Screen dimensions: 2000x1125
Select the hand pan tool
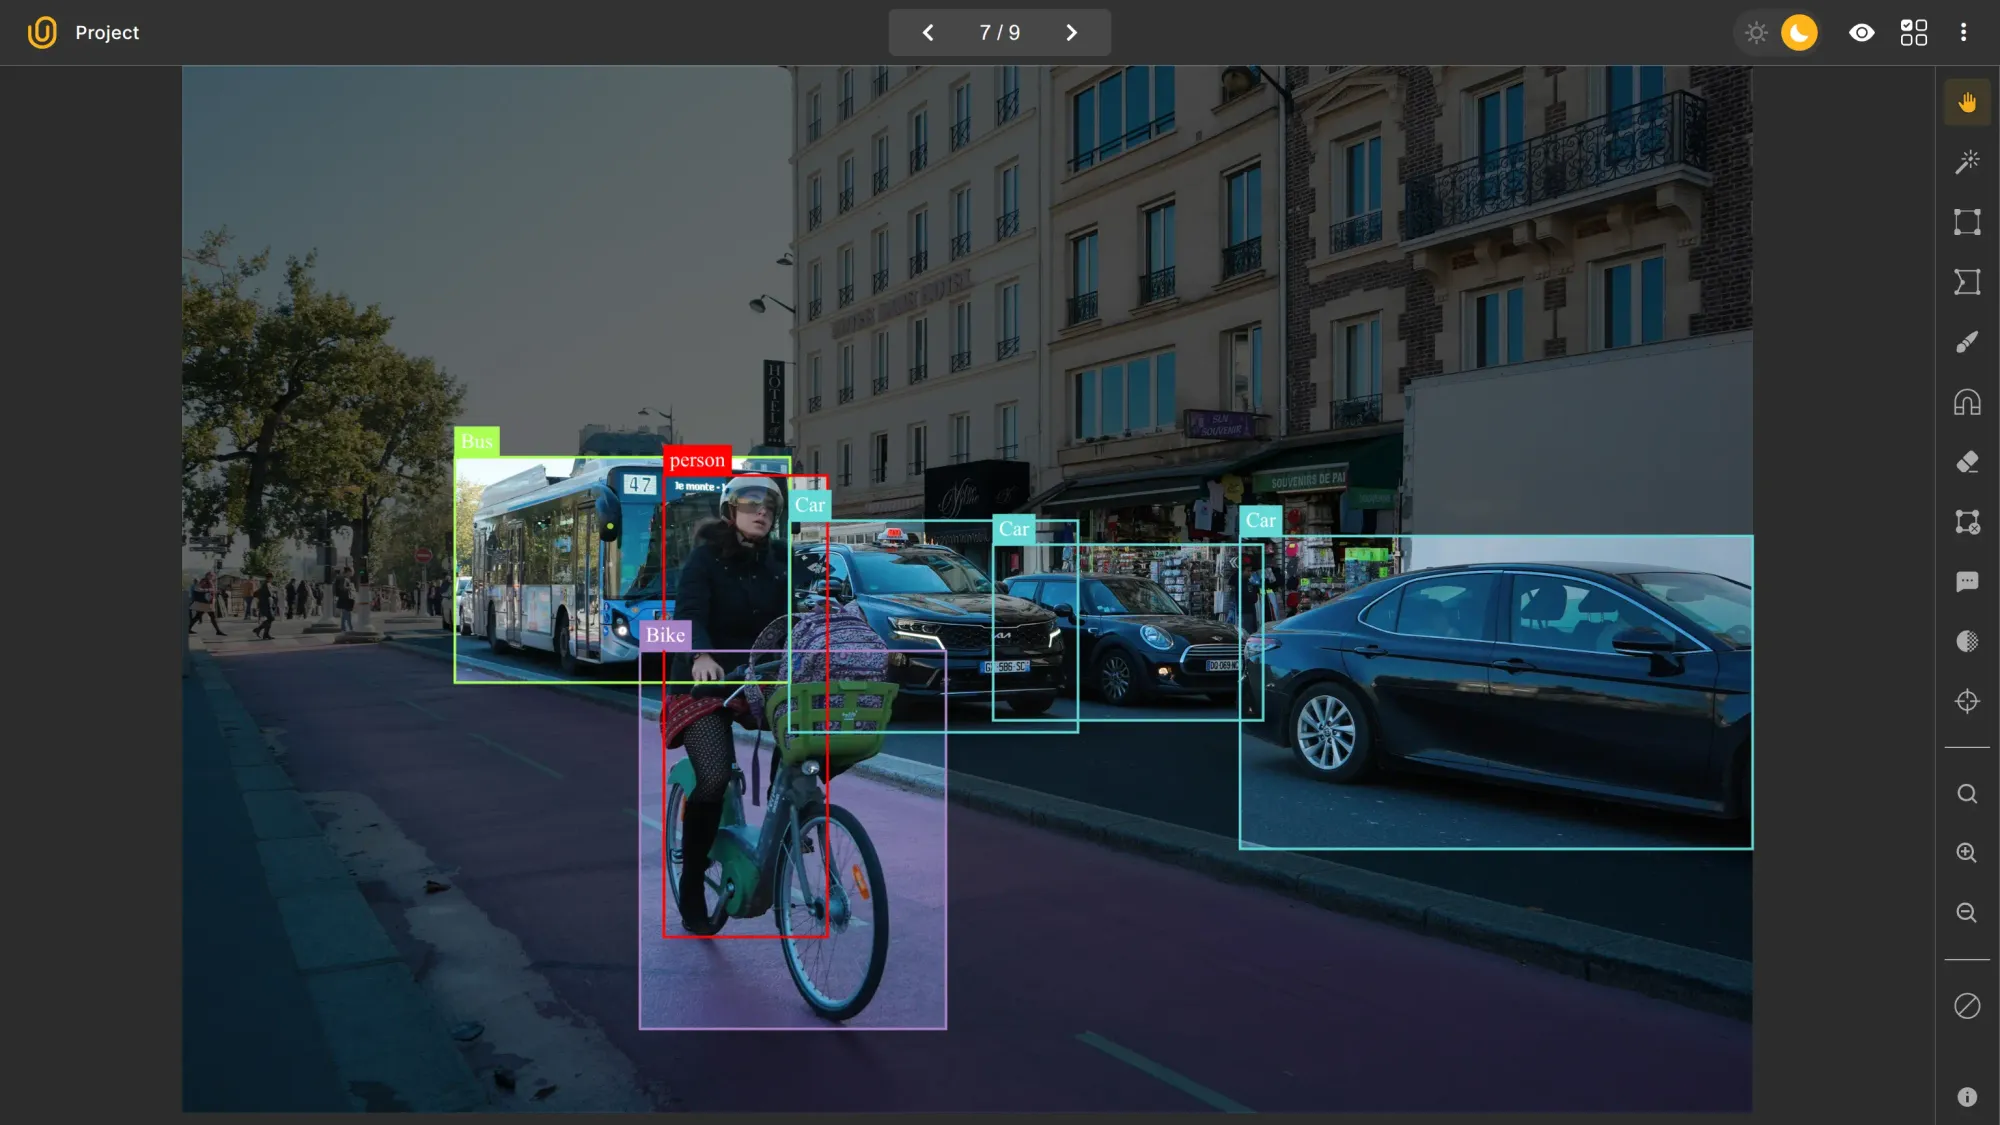1966,101
